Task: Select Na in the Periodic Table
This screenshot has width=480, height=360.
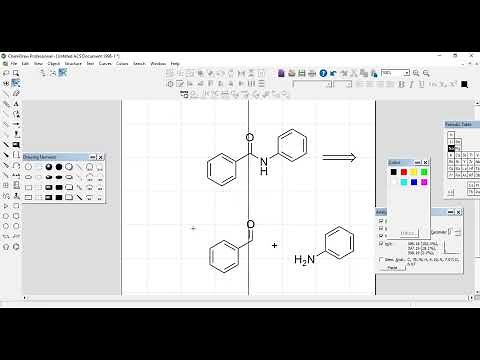Action: click(451, 148)
